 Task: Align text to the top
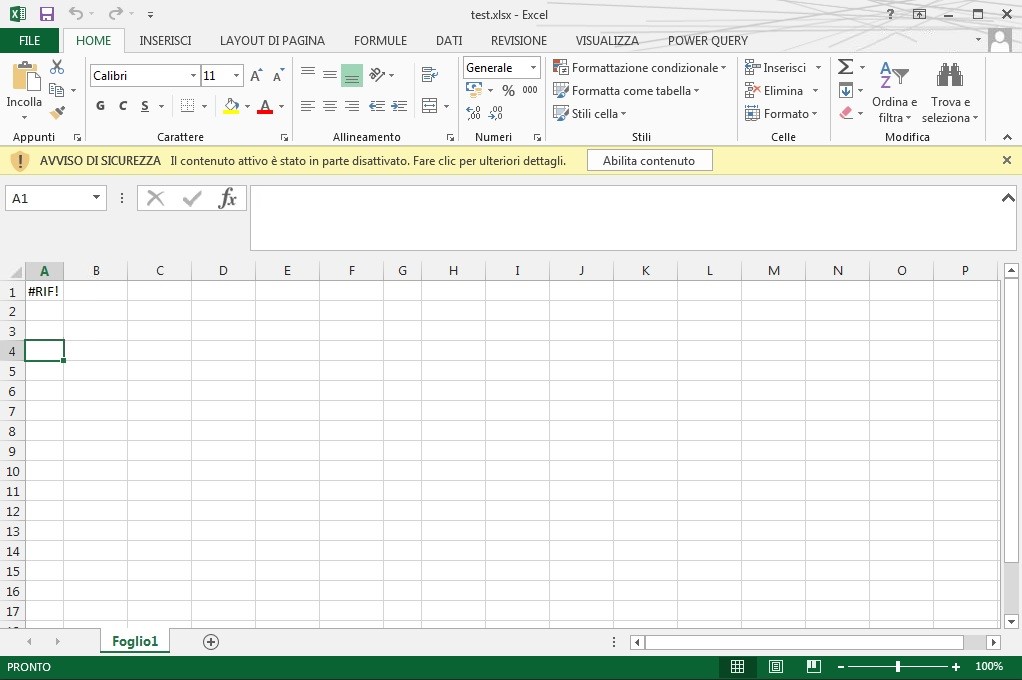pyautogui.click(x=308, y=73)
